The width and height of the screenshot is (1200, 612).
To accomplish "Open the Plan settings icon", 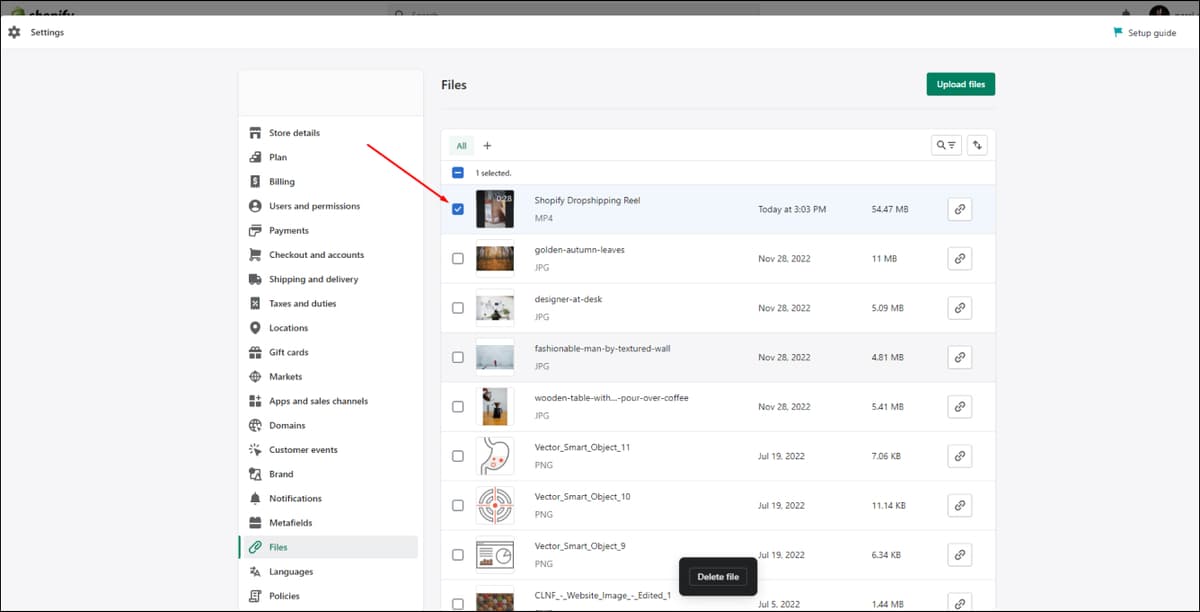I will 255,157.
